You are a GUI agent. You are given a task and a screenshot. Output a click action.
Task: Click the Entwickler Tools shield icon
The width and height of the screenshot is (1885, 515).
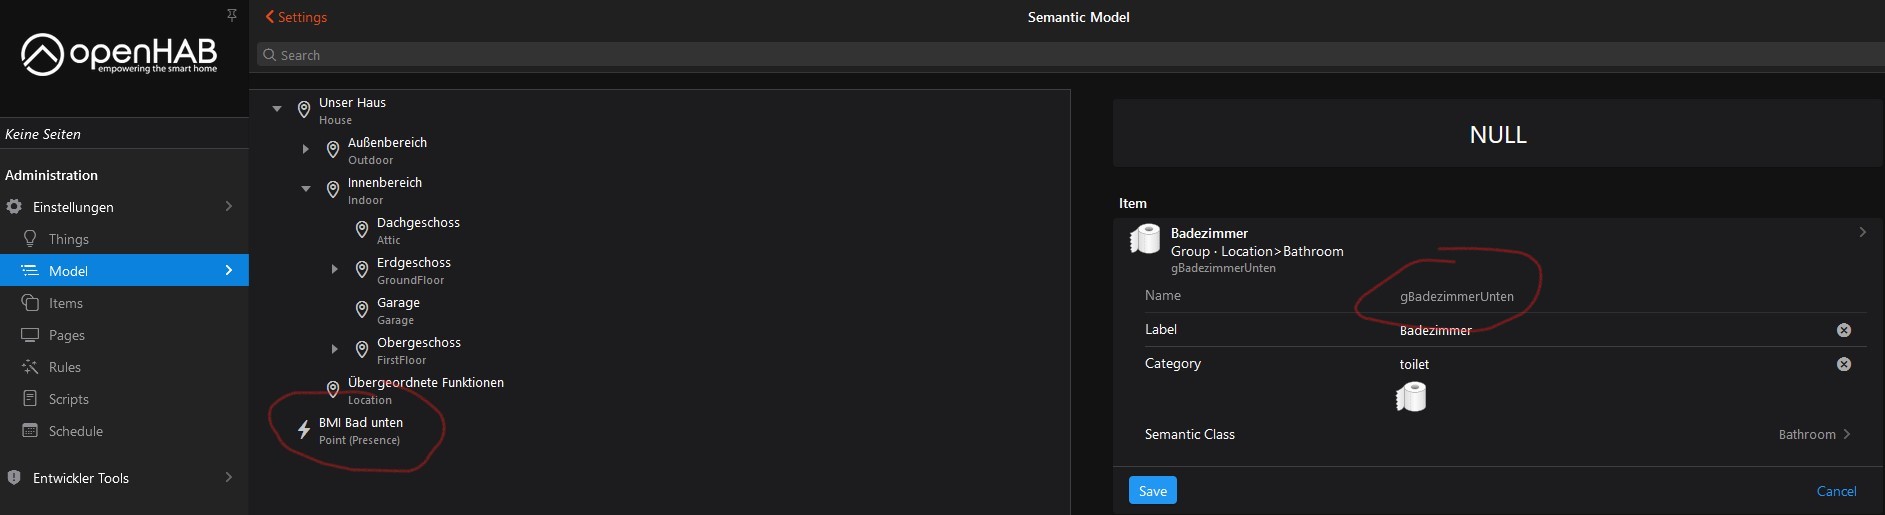14,478
